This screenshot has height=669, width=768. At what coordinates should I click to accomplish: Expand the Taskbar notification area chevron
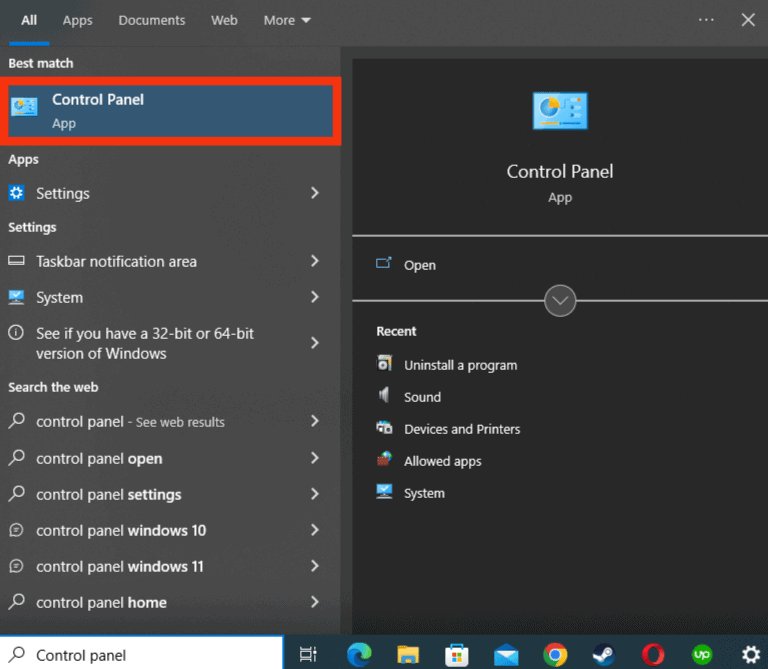[x=315, y=261]
